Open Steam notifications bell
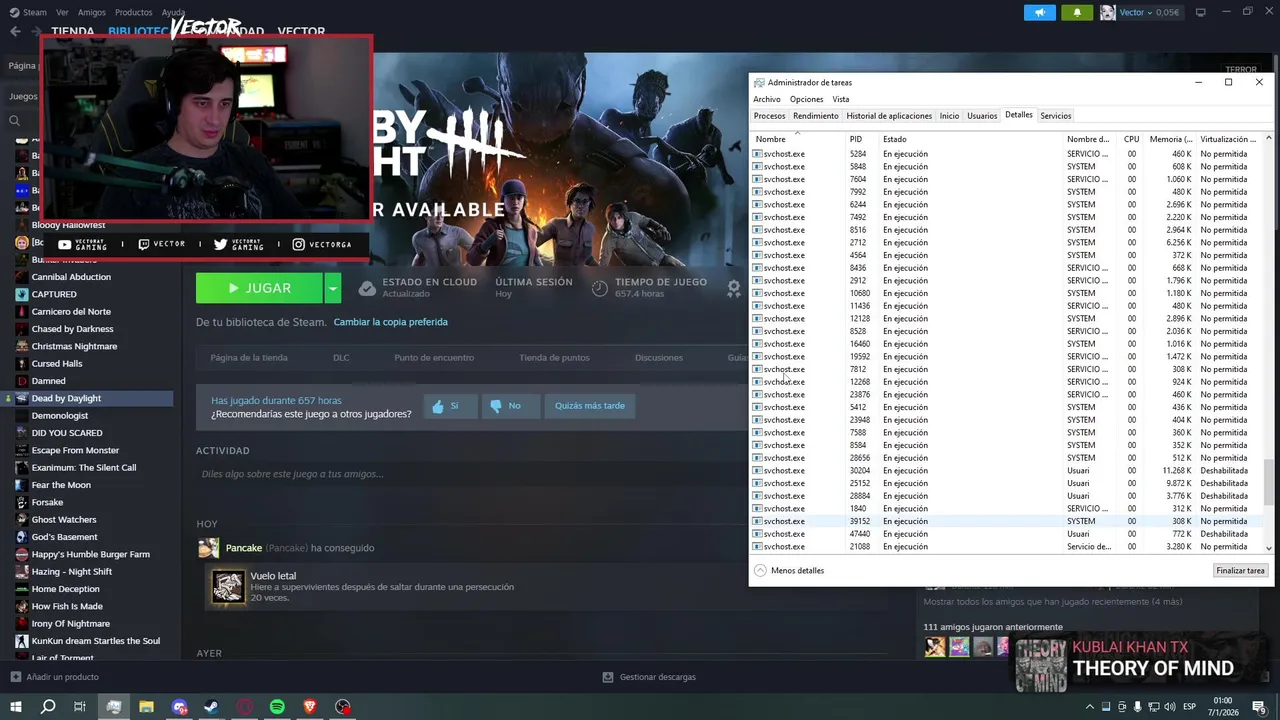Screen dimensions: 1280x720 click(1077, 12)
